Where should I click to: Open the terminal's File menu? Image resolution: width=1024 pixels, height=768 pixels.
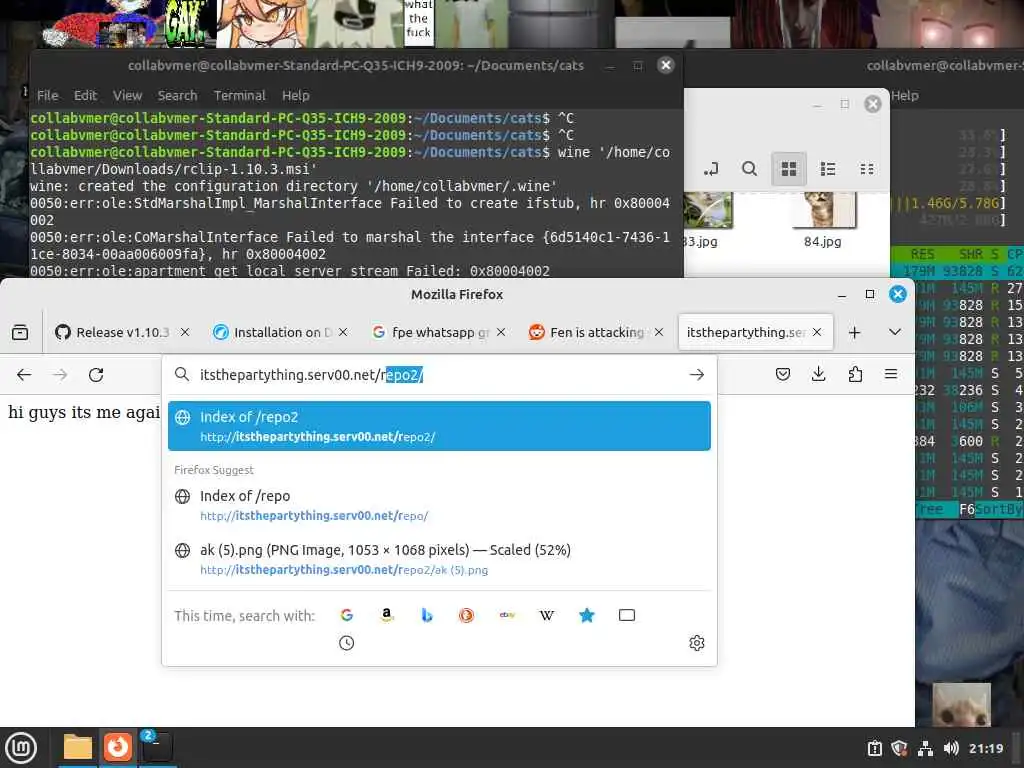click(48, 95)
